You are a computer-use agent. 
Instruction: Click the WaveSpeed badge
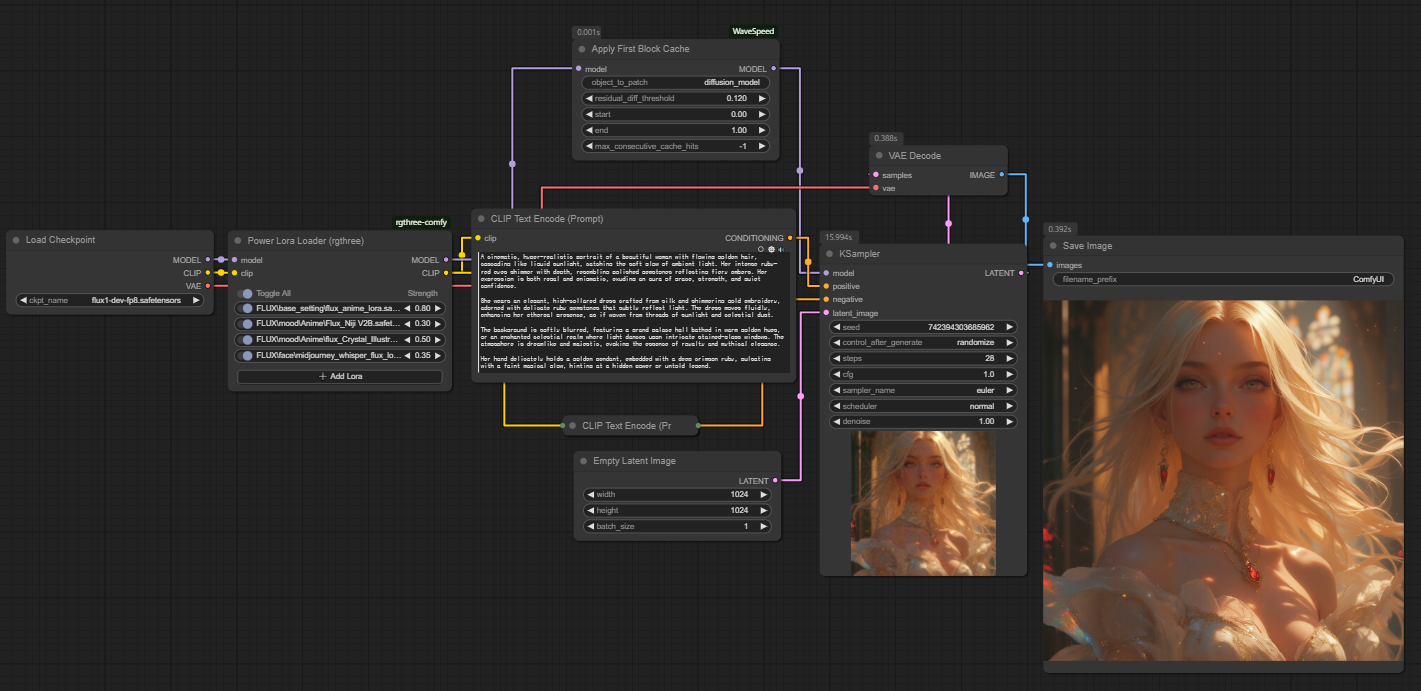pos(753,31)
